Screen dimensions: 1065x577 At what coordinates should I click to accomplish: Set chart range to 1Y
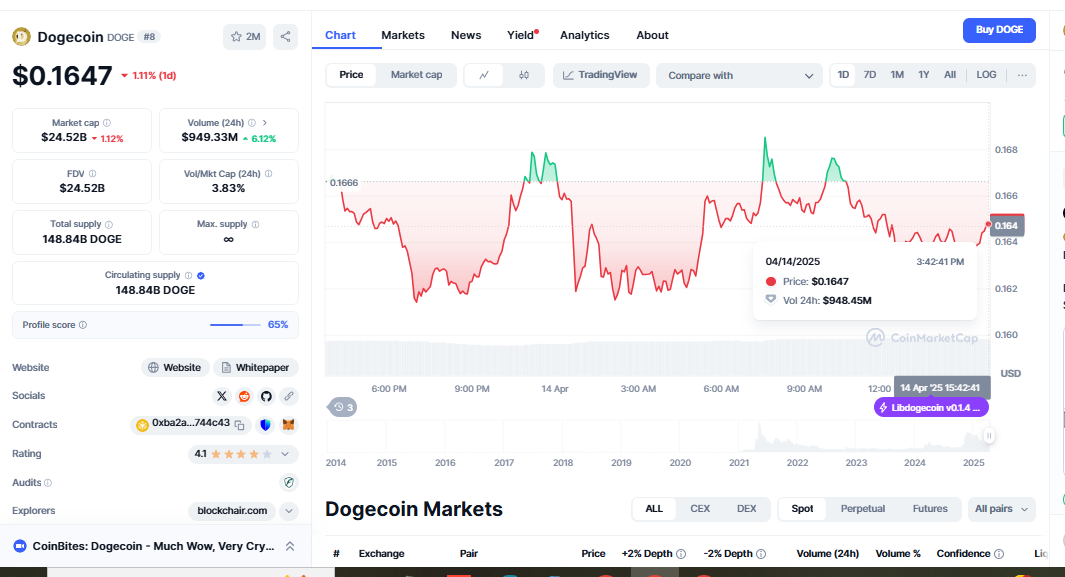[x=924, y=75]
